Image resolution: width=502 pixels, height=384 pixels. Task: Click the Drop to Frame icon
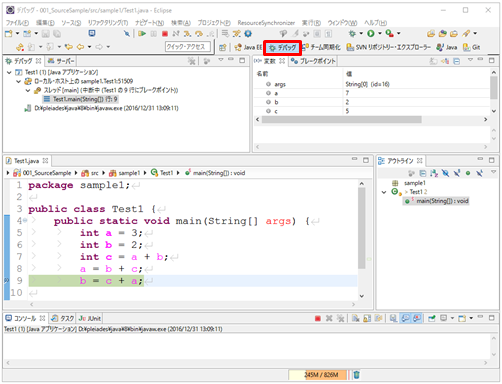tap(225, 34)
